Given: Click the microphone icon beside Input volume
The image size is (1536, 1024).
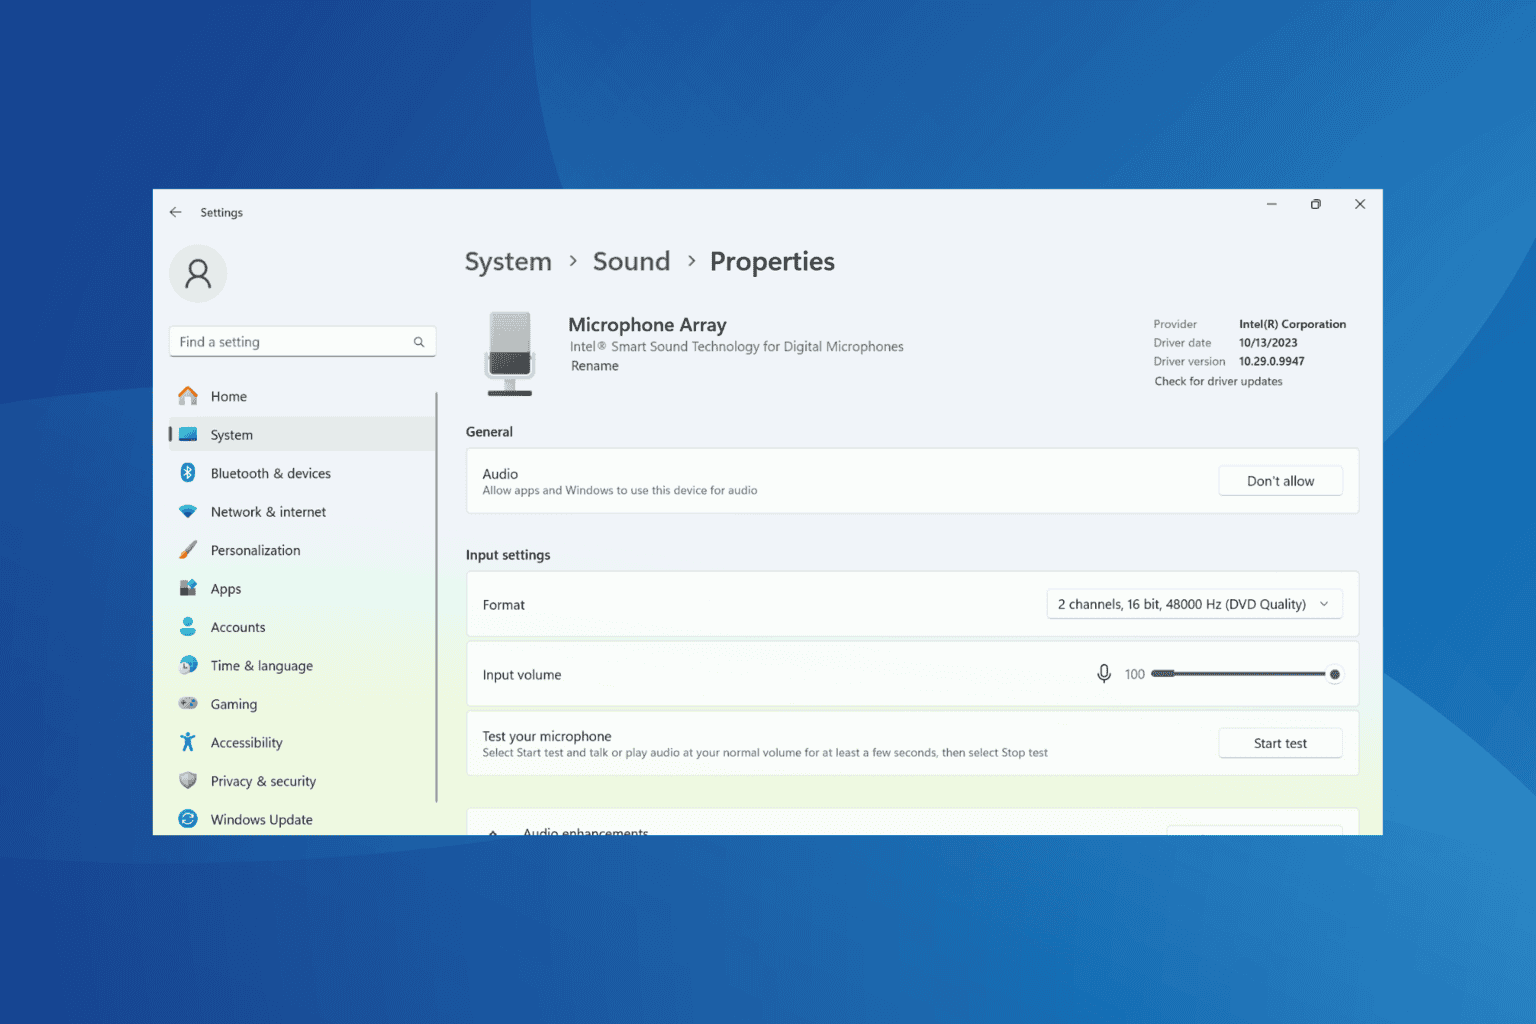Looking at the screenshot, I should [x=1104, y=673].
